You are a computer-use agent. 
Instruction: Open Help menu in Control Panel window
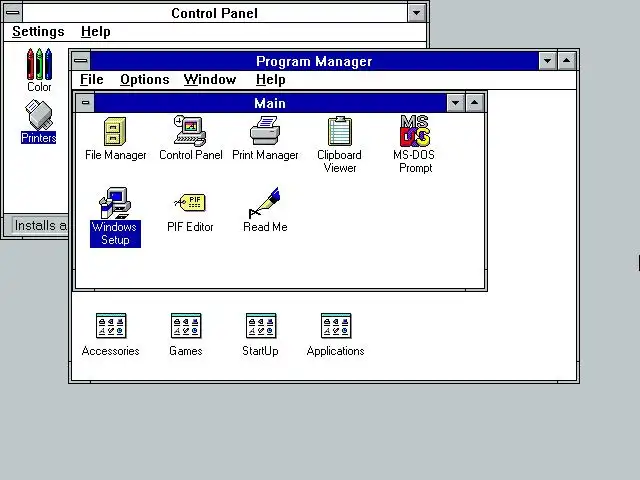point(96,32)
